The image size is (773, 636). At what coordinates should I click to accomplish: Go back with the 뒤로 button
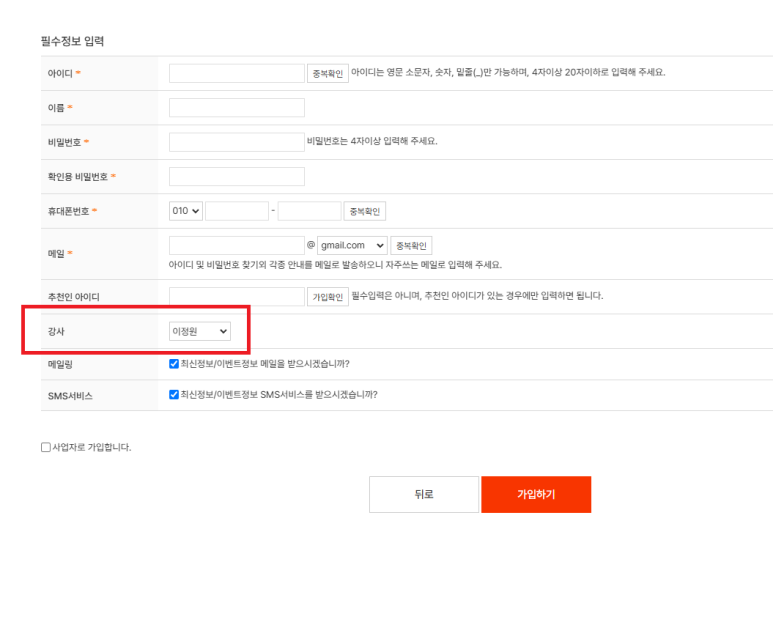tap(424, 495)
